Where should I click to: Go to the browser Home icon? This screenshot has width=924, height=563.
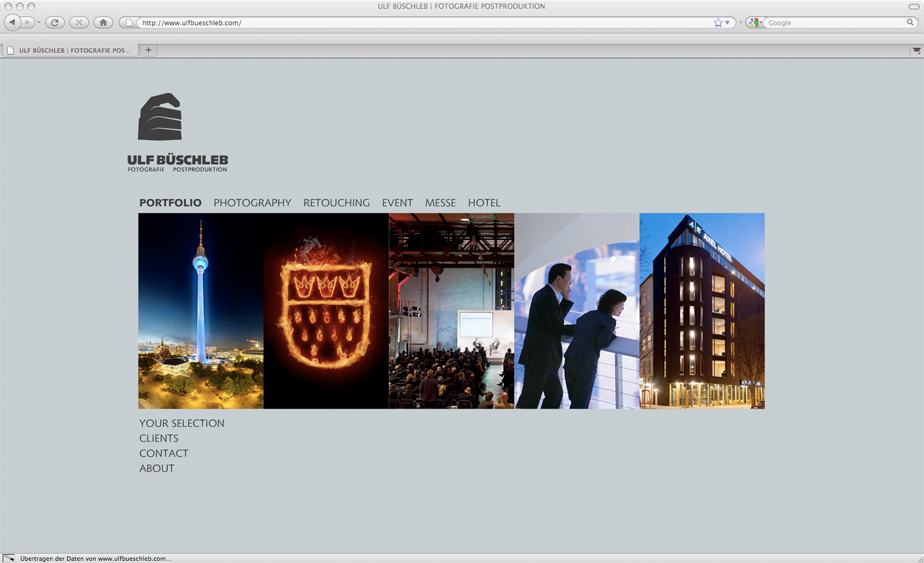point(103,22)
